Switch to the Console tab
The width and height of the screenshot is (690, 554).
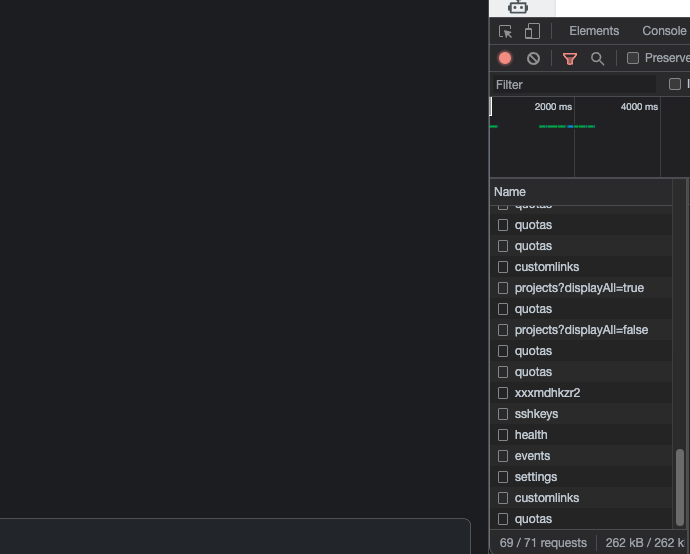tap(664, 31)
